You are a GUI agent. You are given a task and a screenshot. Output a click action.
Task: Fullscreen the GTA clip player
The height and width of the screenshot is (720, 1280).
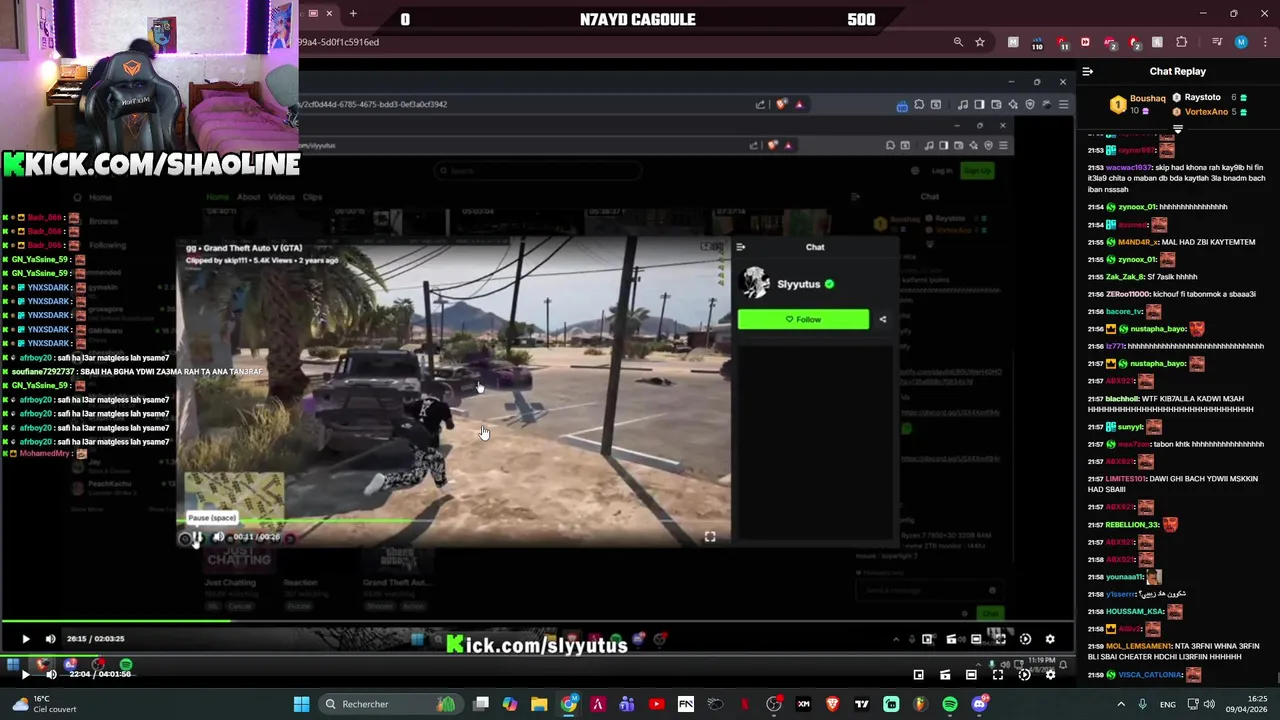pos(710,537)
